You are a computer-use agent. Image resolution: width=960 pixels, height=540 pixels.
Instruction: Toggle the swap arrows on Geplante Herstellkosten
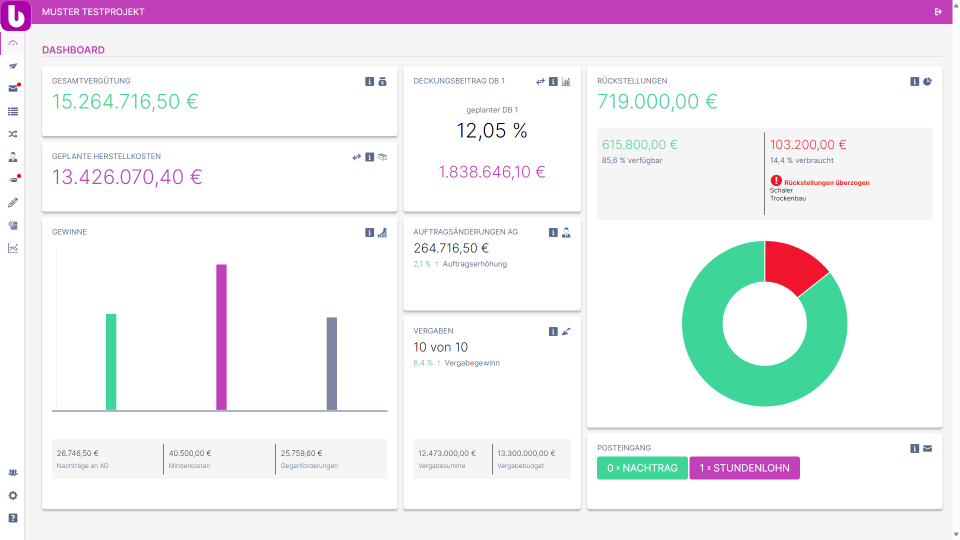[x=356, y=157]
